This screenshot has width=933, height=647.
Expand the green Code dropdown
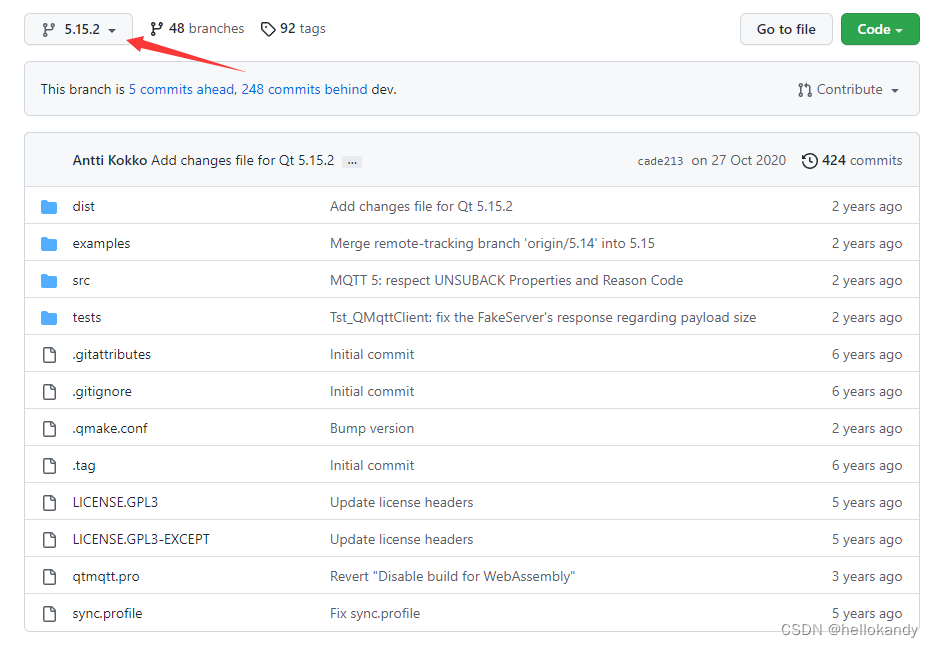[880, 29]
